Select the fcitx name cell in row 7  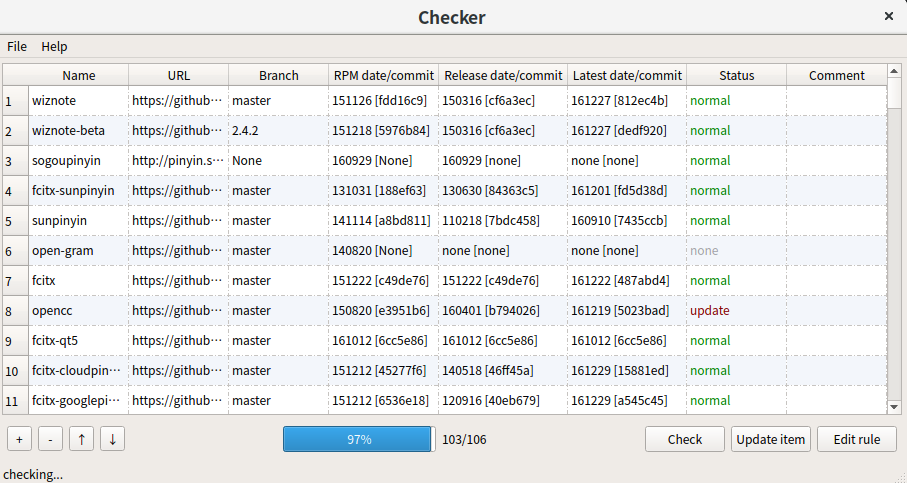[x=79, y=281]
